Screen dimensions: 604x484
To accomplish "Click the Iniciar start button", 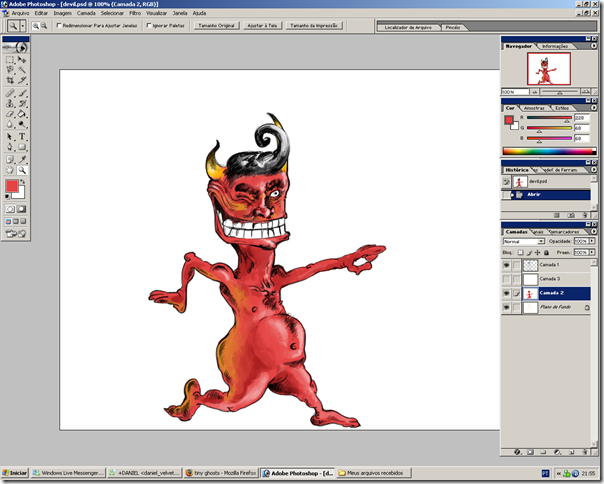I will (15, 473).
